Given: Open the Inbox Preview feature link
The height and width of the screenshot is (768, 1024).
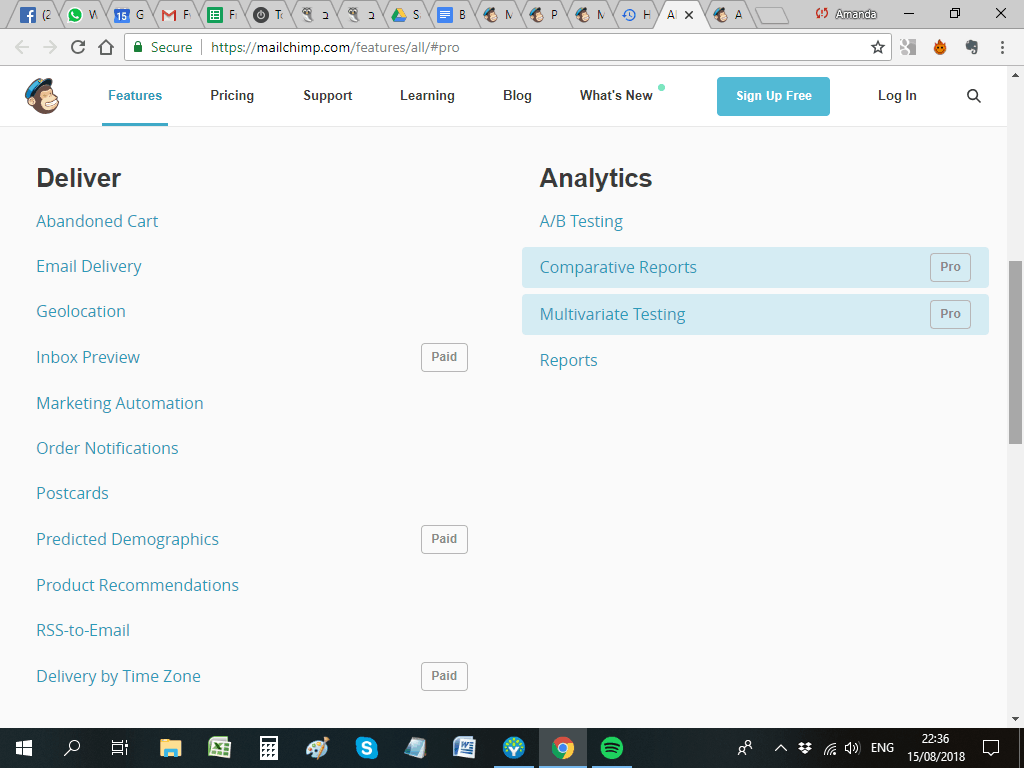Looking at the screenshot, I should point(88,357).
